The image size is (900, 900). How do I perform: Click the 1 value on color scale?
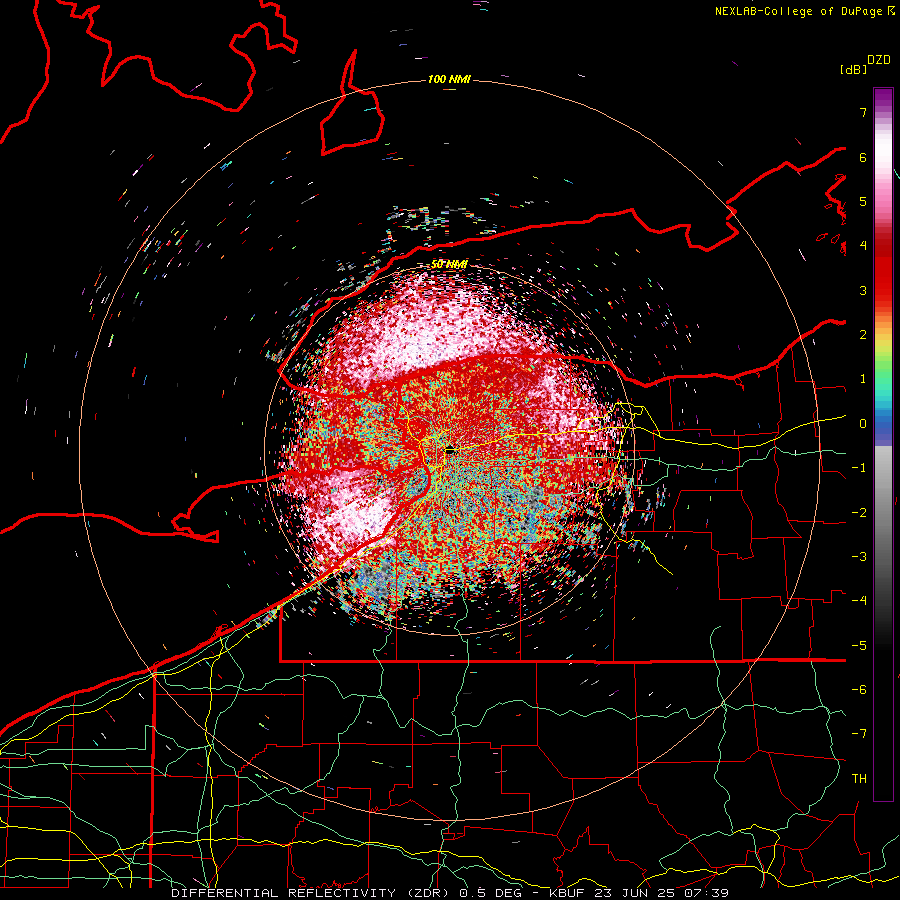863,379
